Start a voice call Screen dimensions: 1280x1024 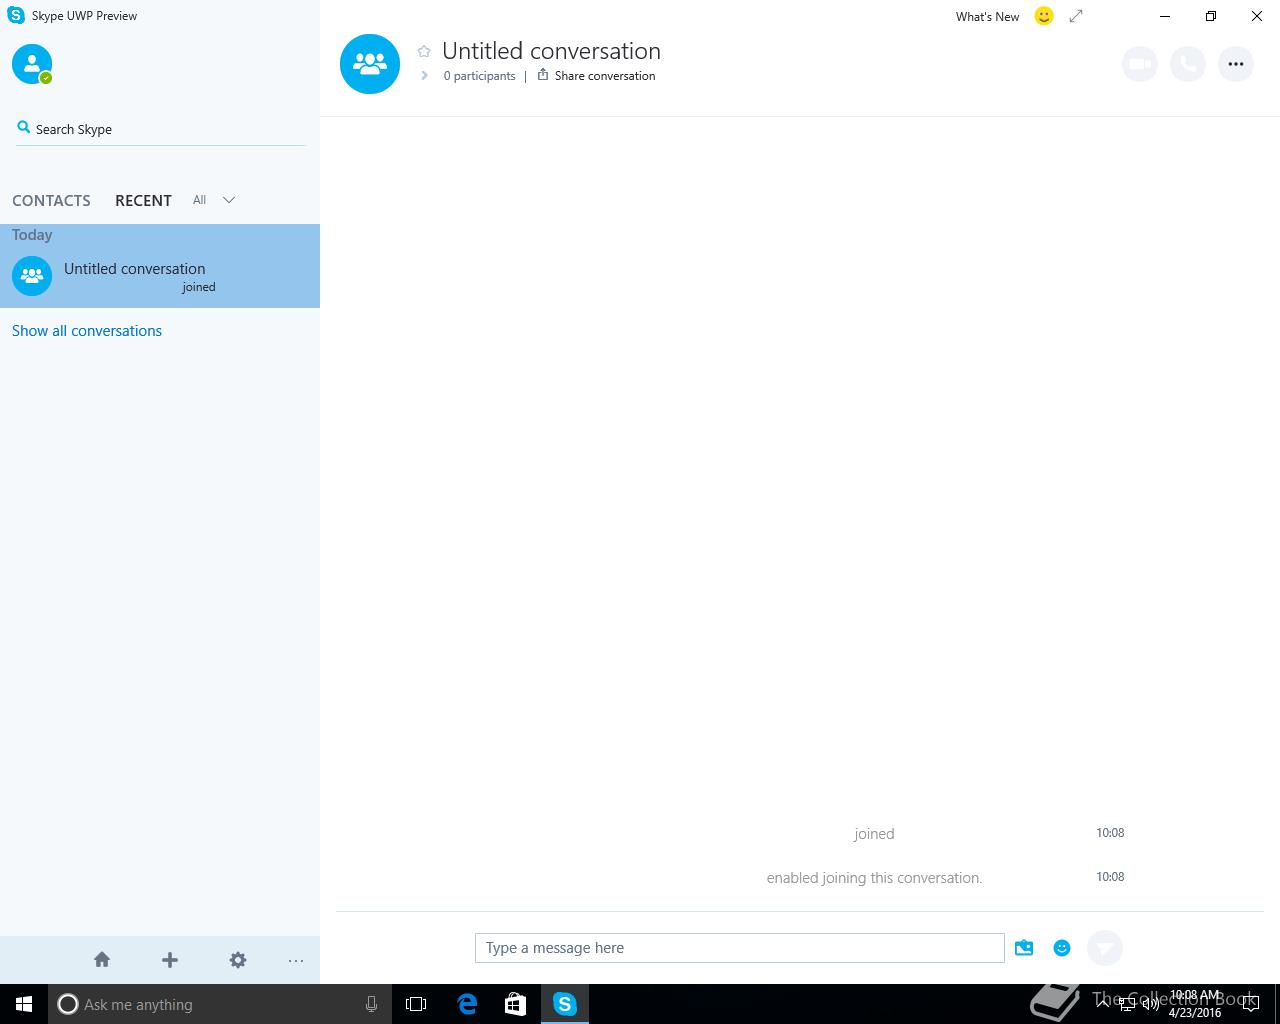point(1188,64)
